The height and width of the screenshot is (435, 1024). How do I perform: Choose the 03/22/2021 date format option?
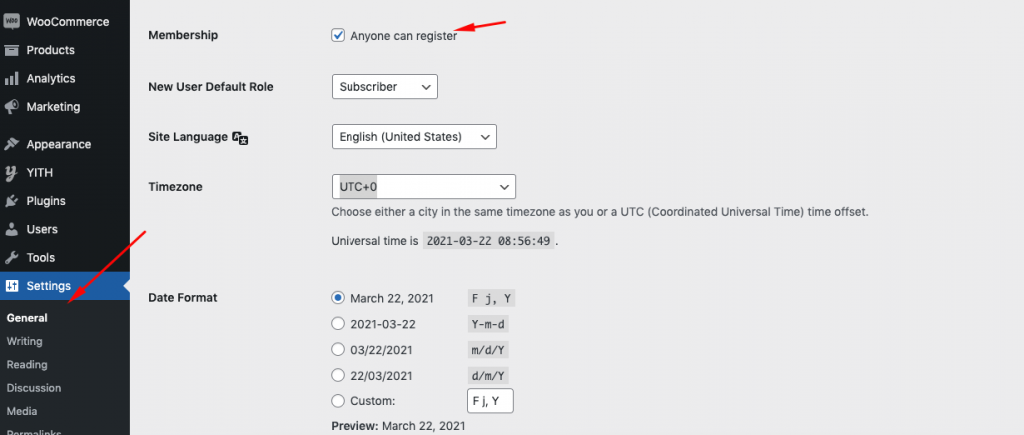[x=338, y=350]
